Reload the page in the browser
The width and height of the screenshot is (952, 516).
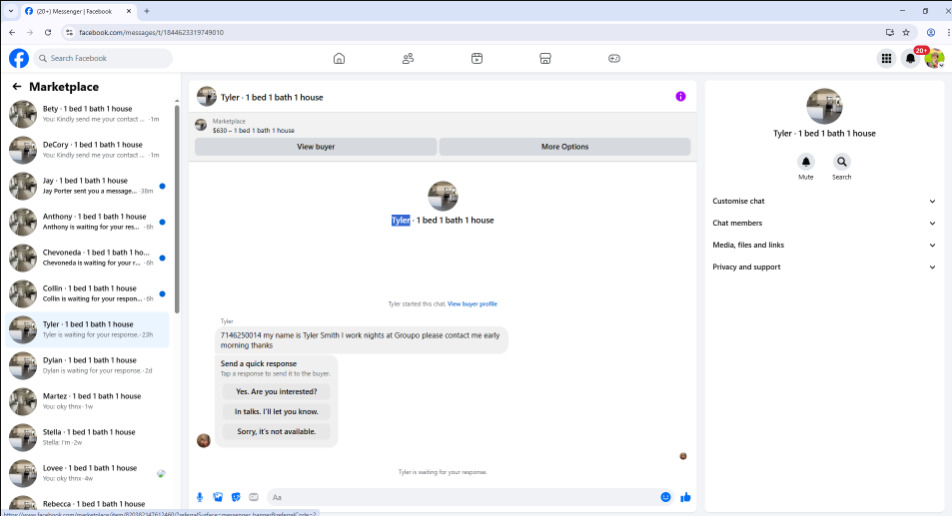pyautogui.click(x=48, y=32)
